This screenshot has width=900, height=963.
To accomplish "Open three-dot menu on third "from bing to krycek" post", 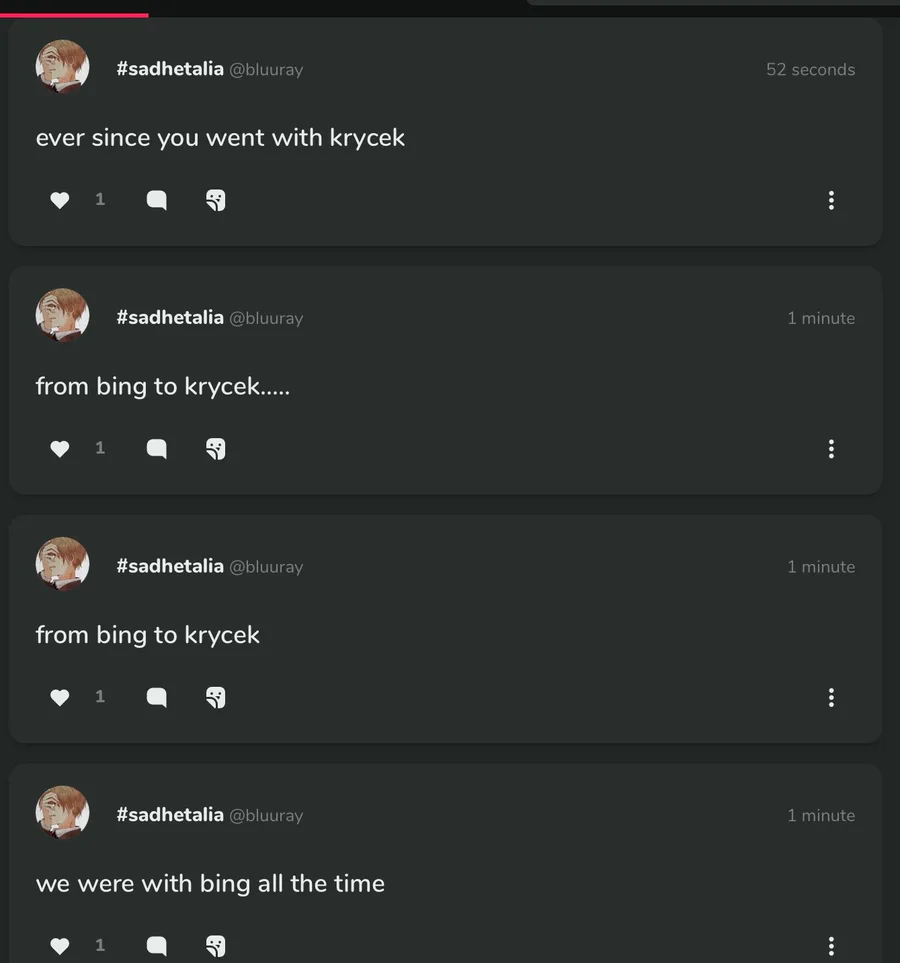I will click(831, 697).
